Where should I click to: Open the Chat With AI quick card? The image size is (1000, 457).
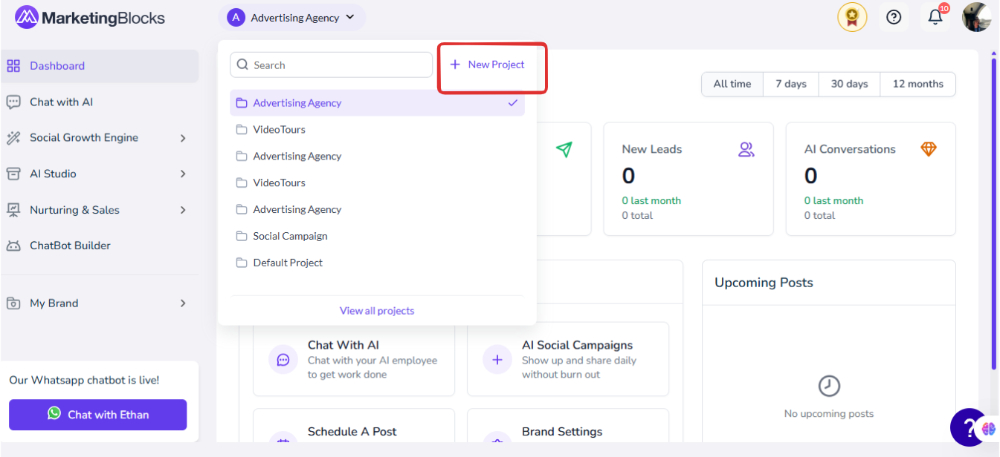(354, 359)
